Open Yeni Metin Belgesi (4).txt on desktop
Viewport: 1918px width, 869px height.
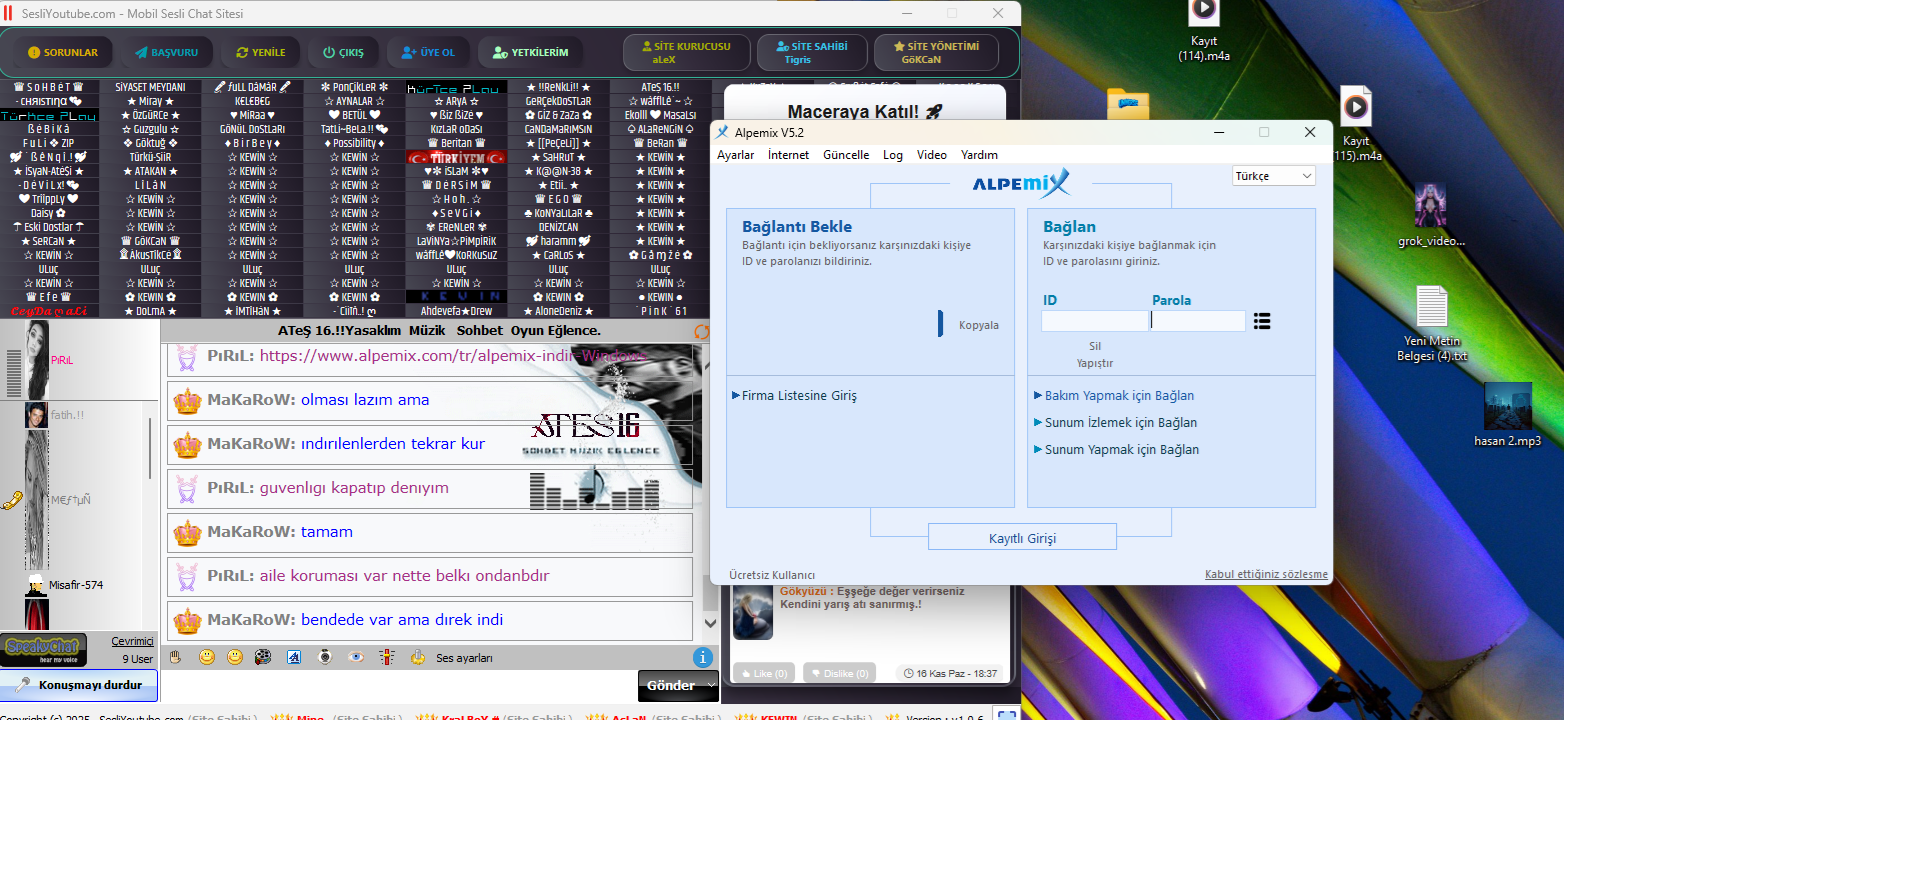pyautogui.click(x=1432, y=324)
